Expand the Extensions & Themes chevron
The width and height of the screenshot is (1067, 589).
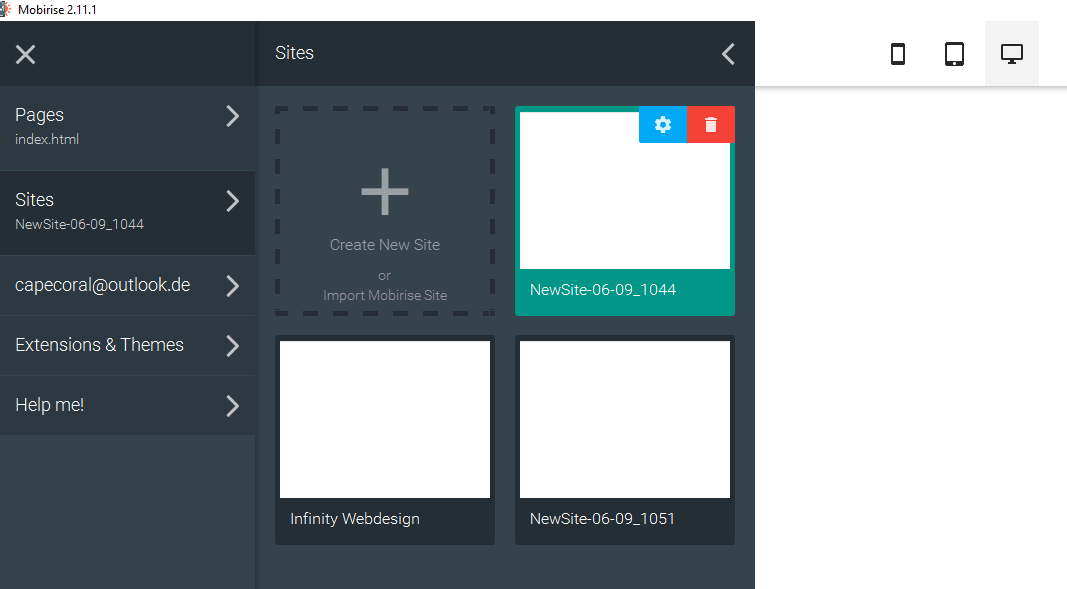click(x=232, y=346)
